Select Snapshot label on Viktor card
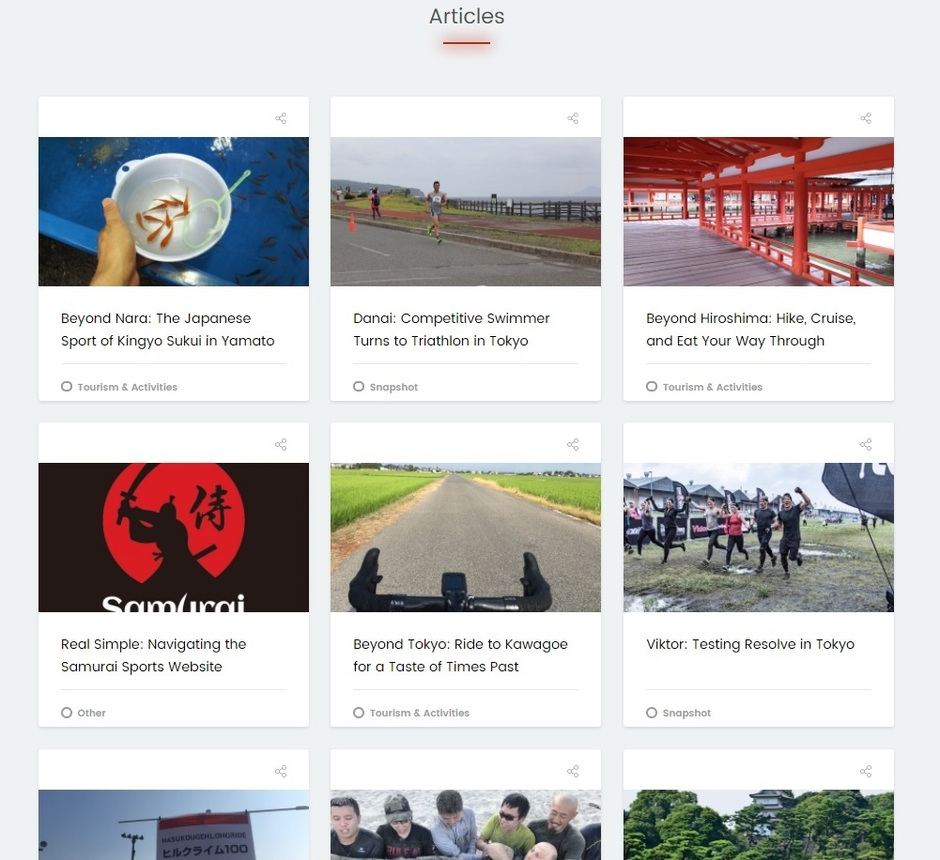Image resolution: width=940 pixels, height=860 pixels. click(686, 713)
